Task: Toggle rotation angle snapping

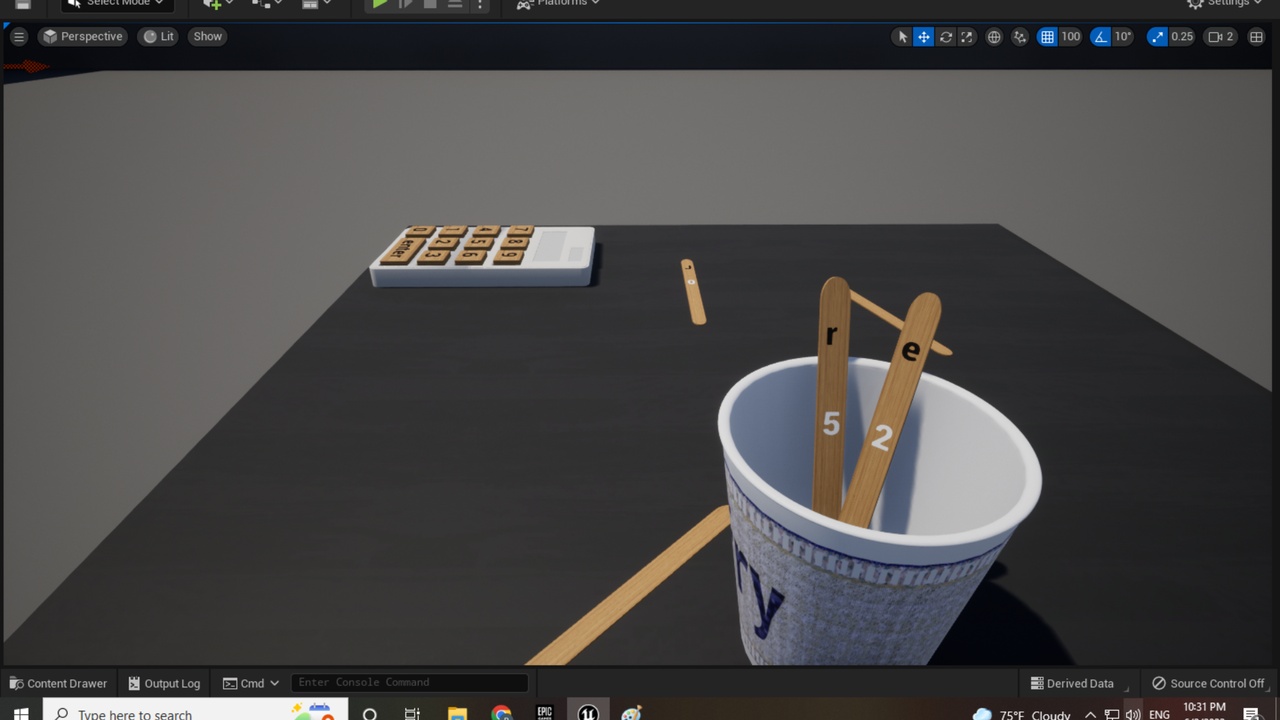Action: (1100, 37)
